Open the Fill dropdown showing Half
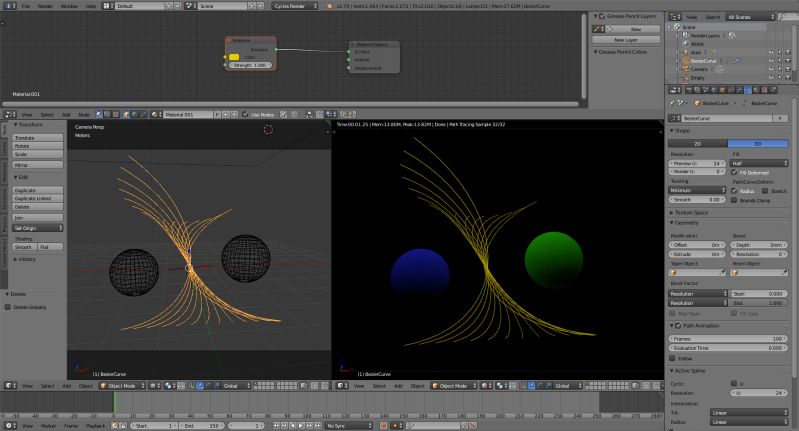 point(759,163)
